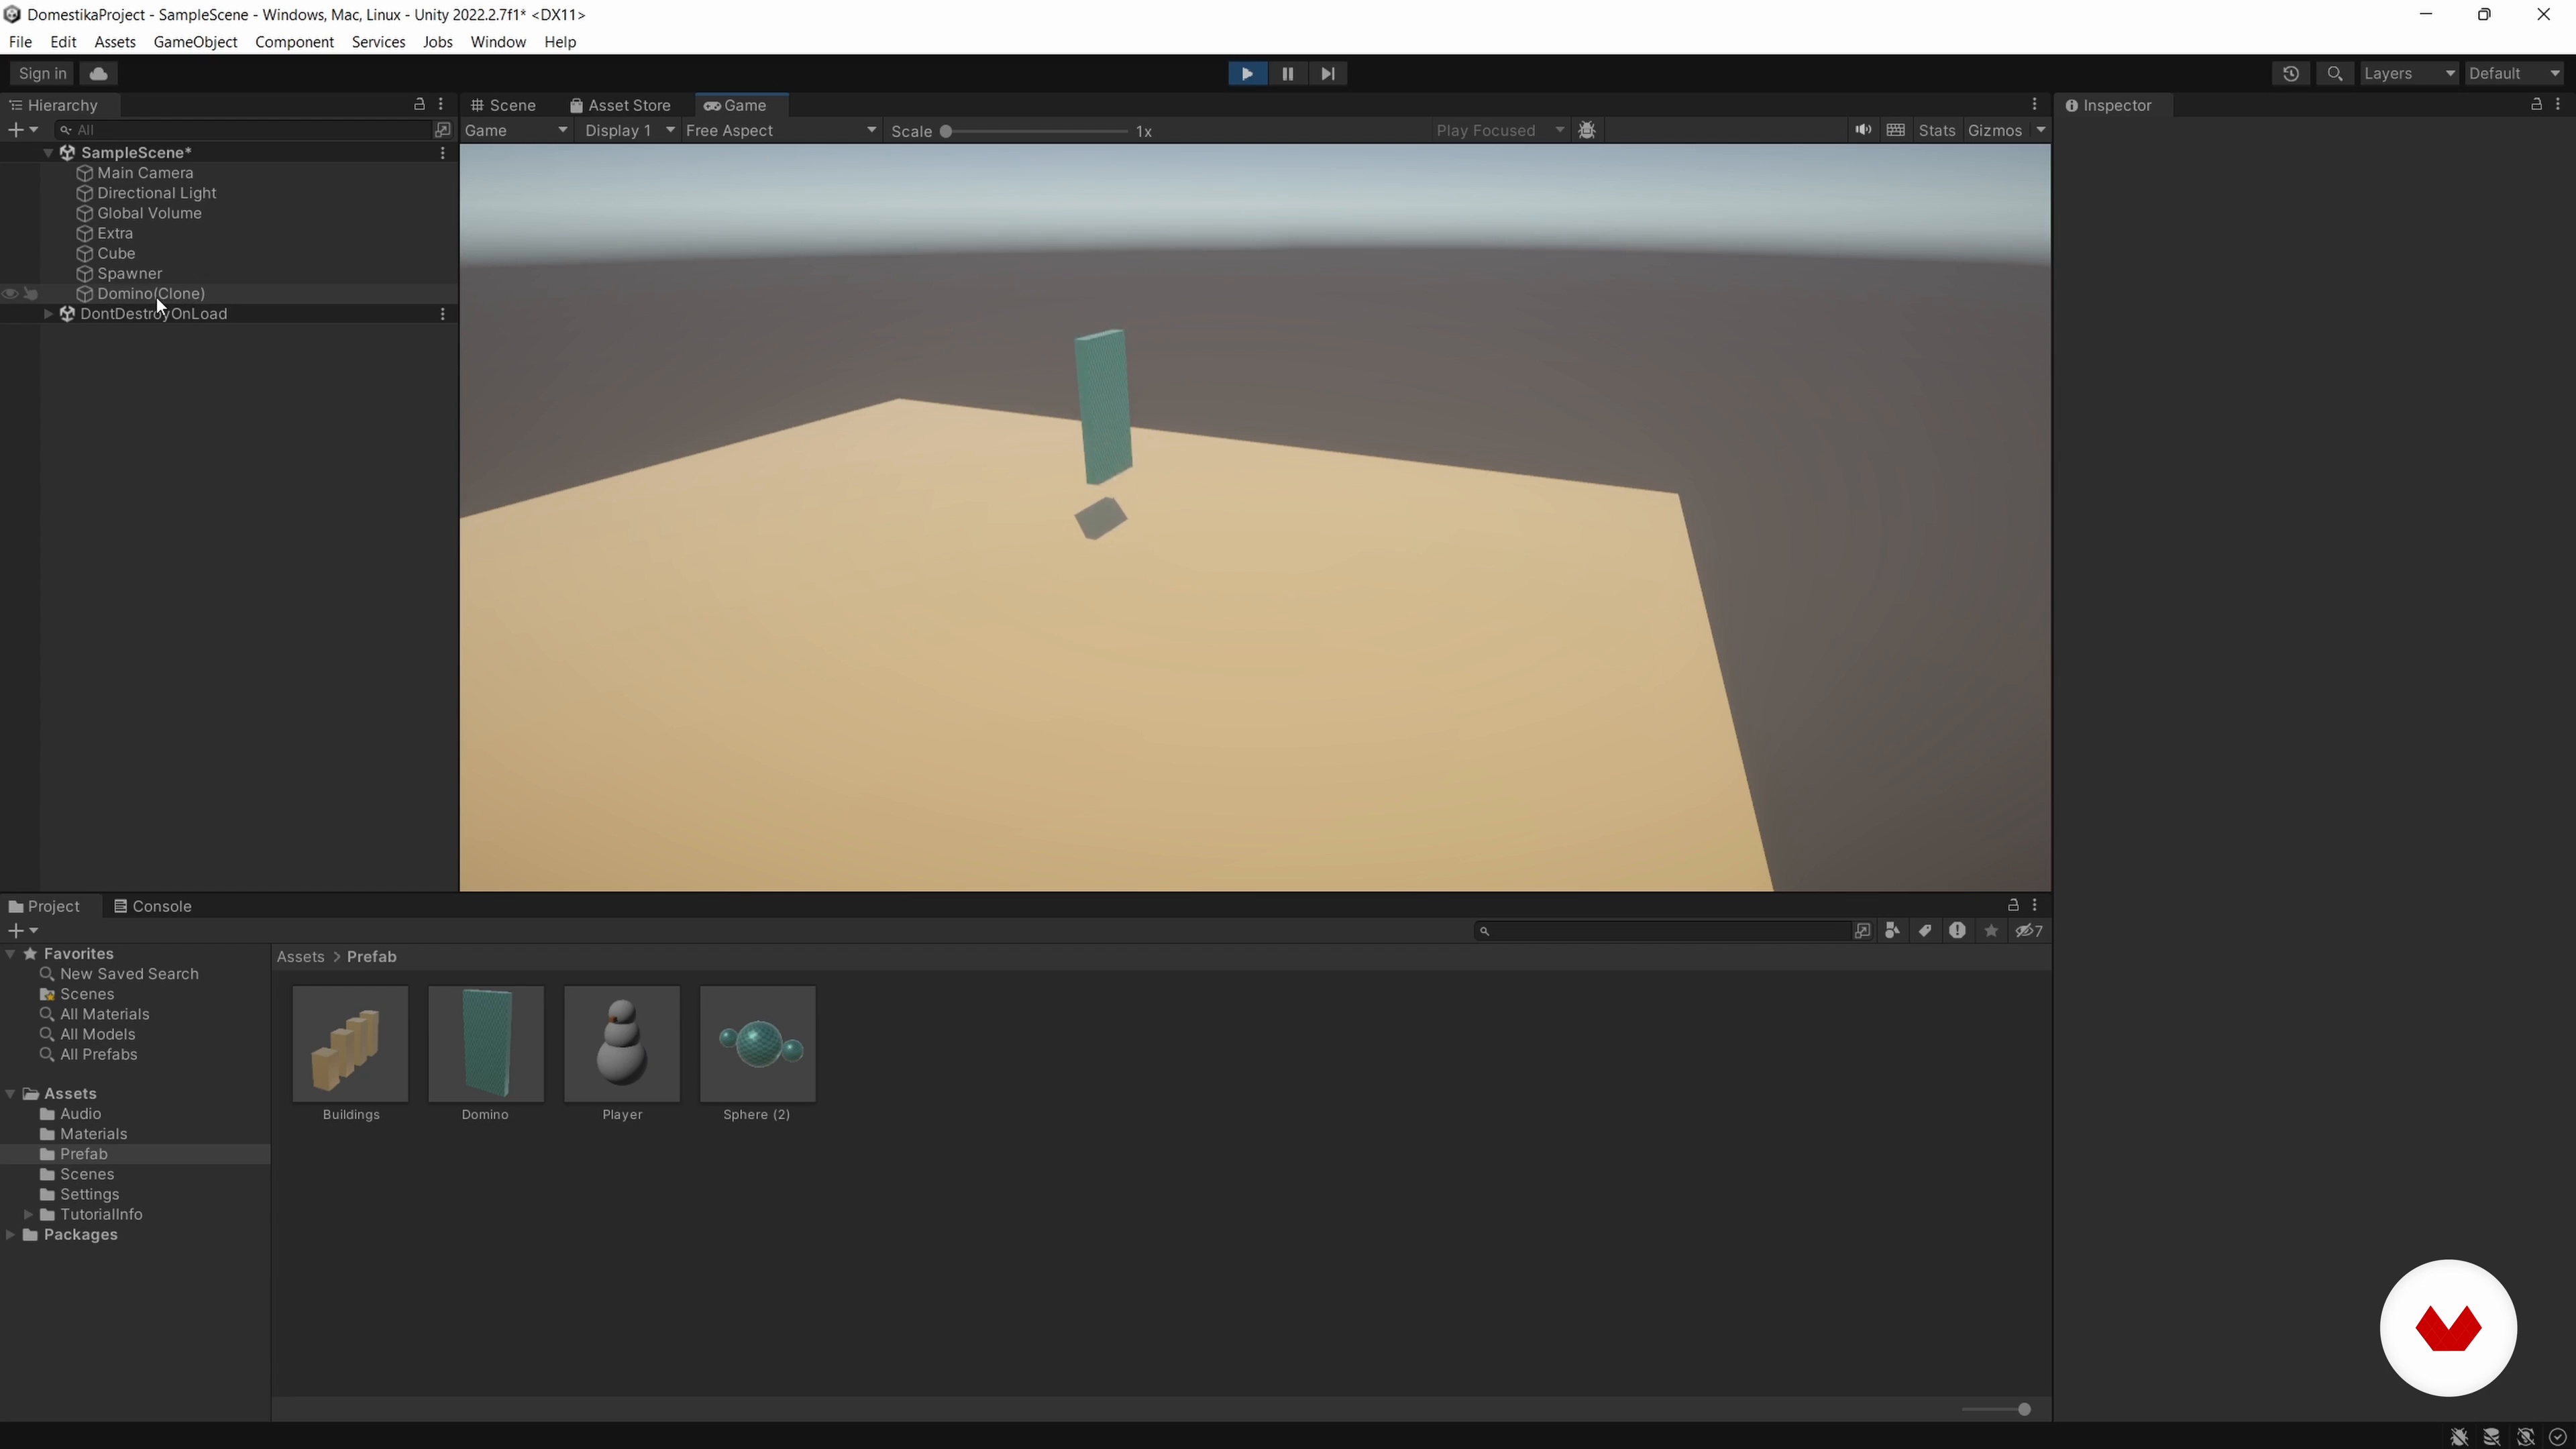Viewport: 2576px width, 1449px height.
Task: Open the Window menu
Action: [498, 42]
